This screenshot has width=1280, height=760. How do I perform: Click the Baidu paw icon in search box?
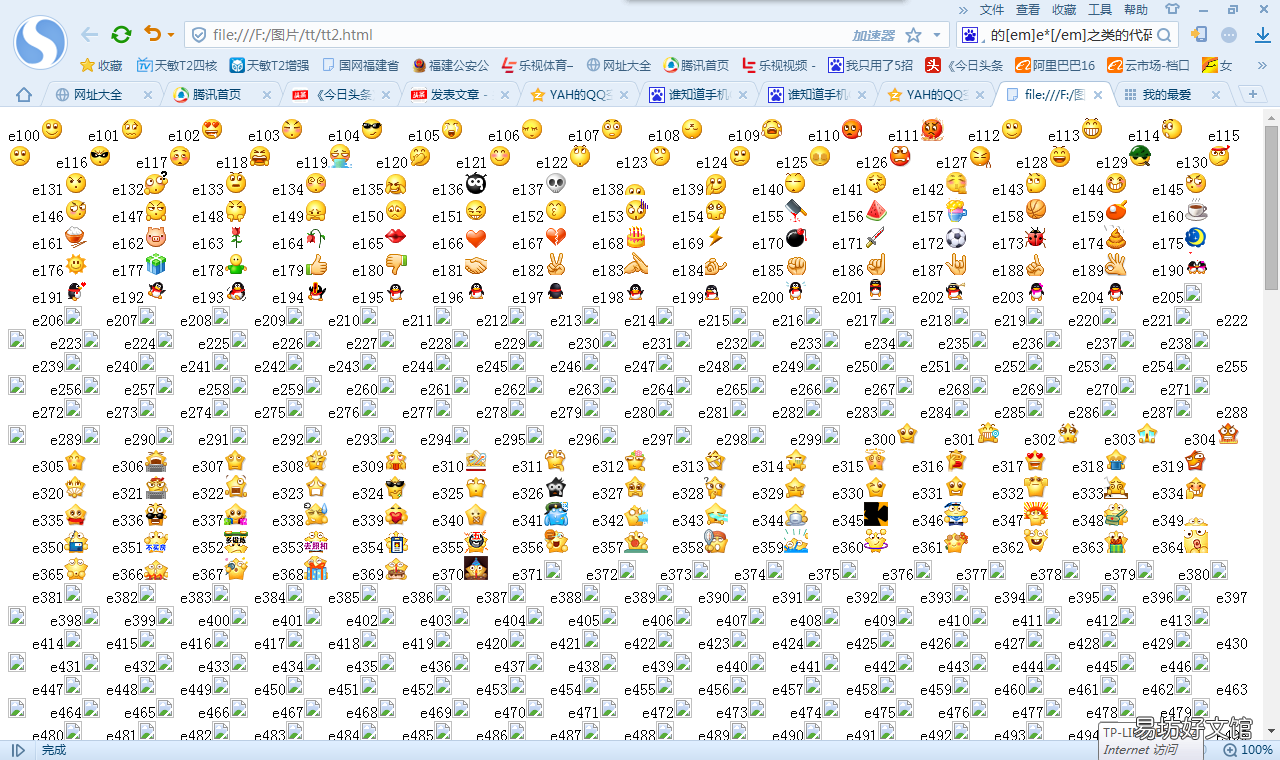pyautogui.click(x=970, y=35)
